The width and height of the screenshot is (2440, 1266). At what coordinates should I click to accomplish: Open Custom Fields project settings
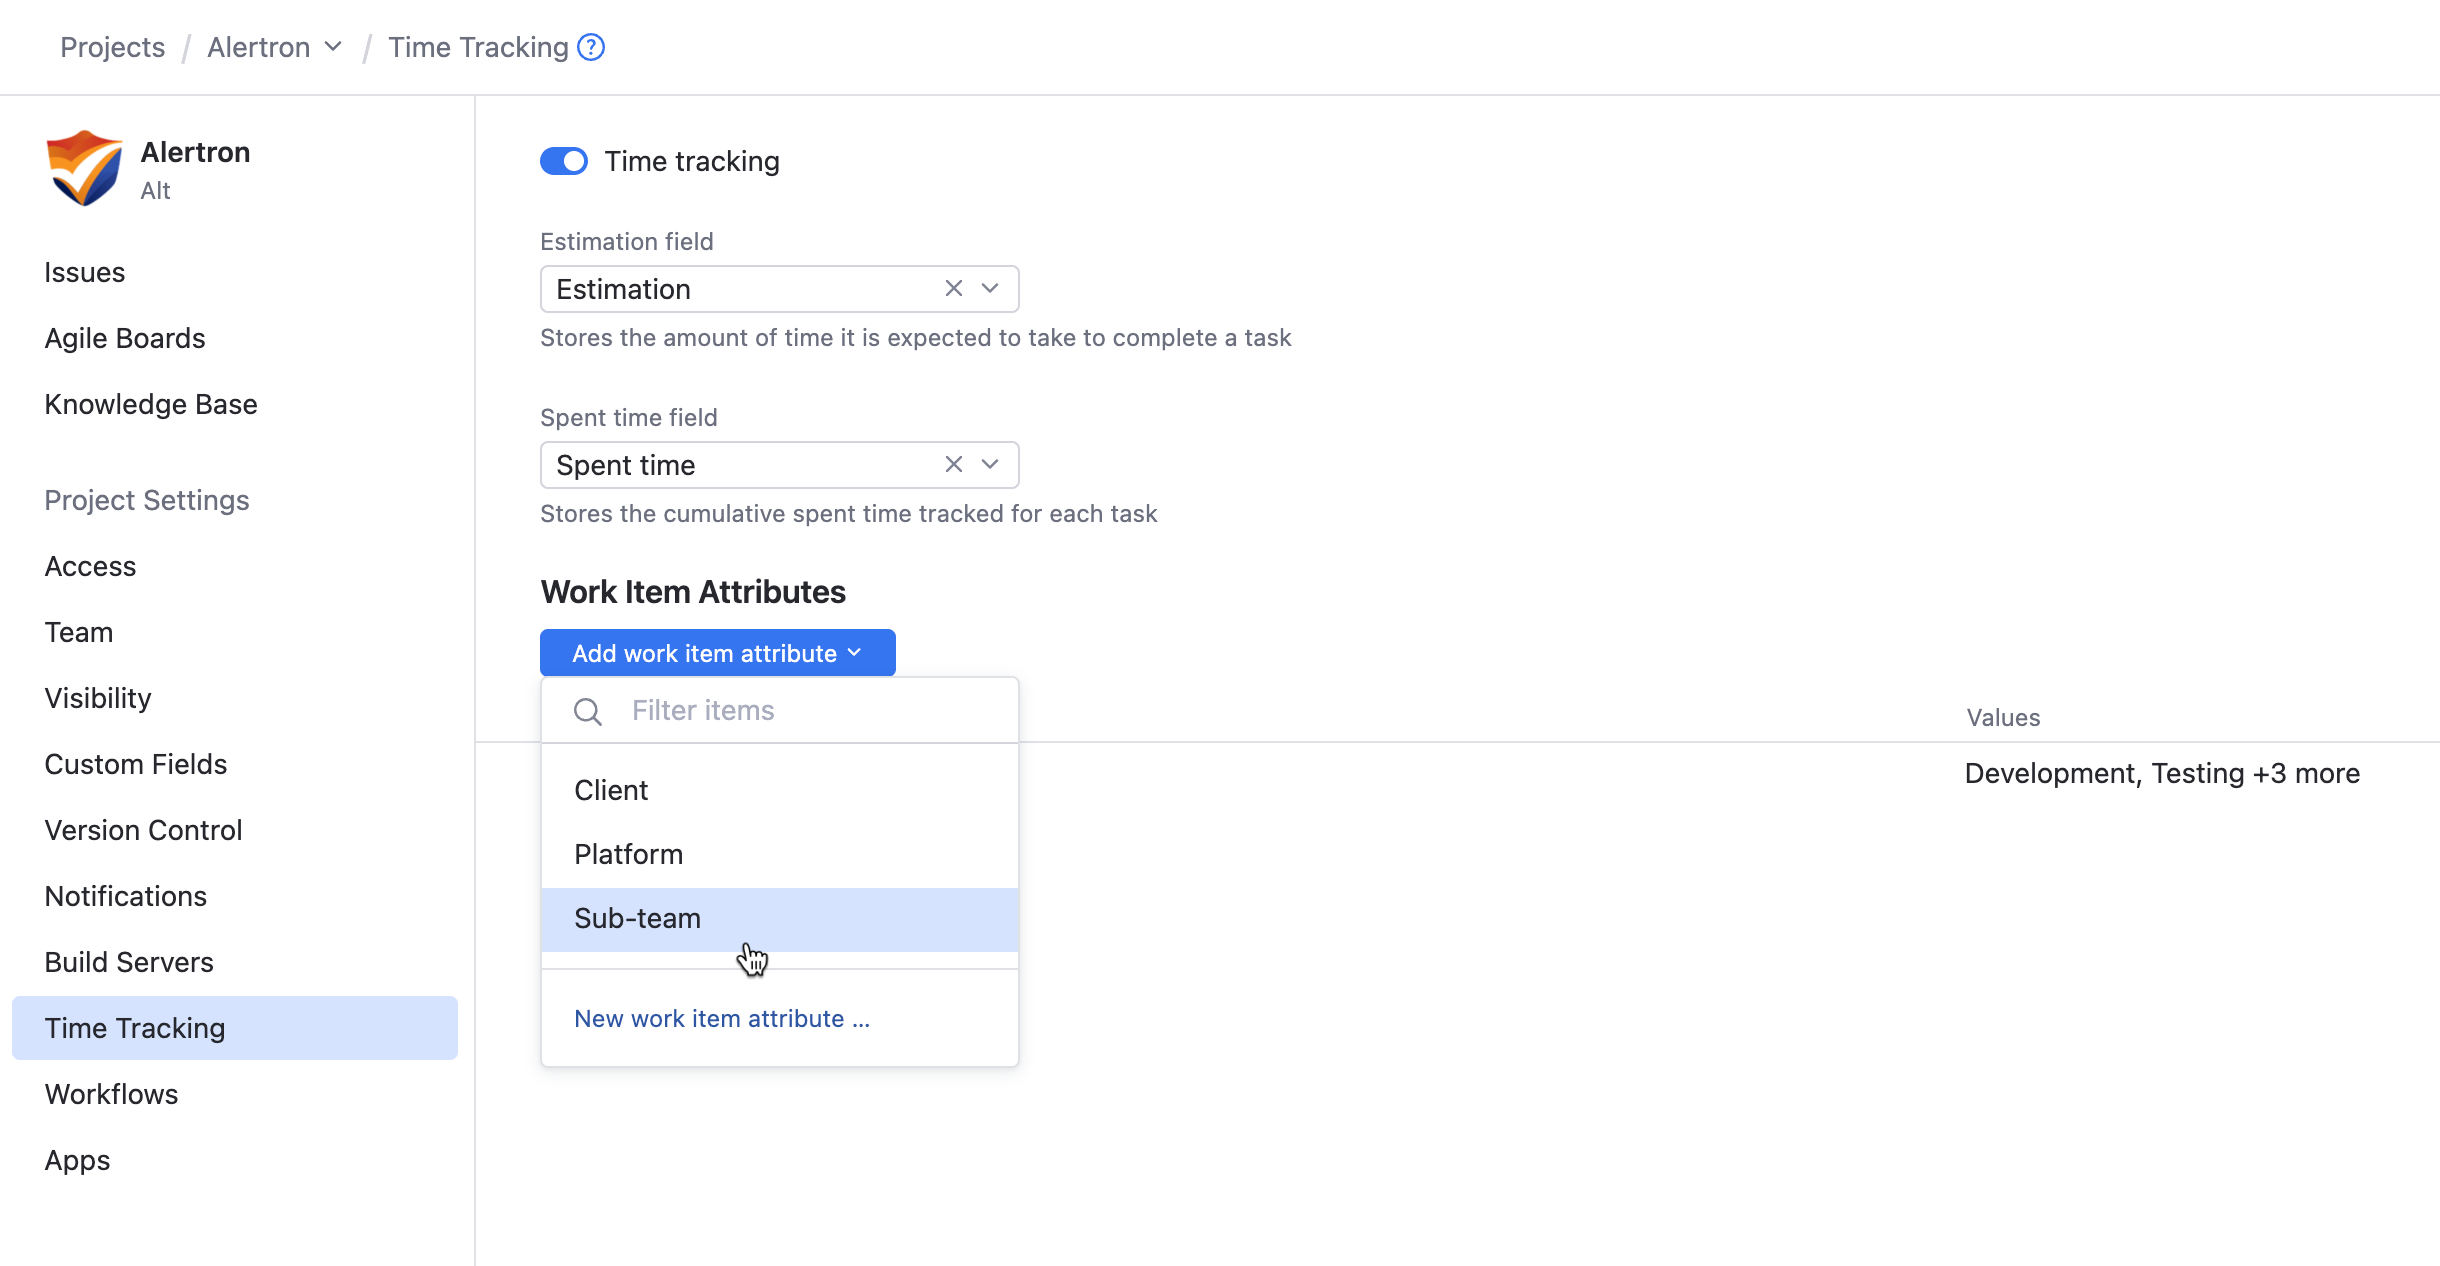136,764
